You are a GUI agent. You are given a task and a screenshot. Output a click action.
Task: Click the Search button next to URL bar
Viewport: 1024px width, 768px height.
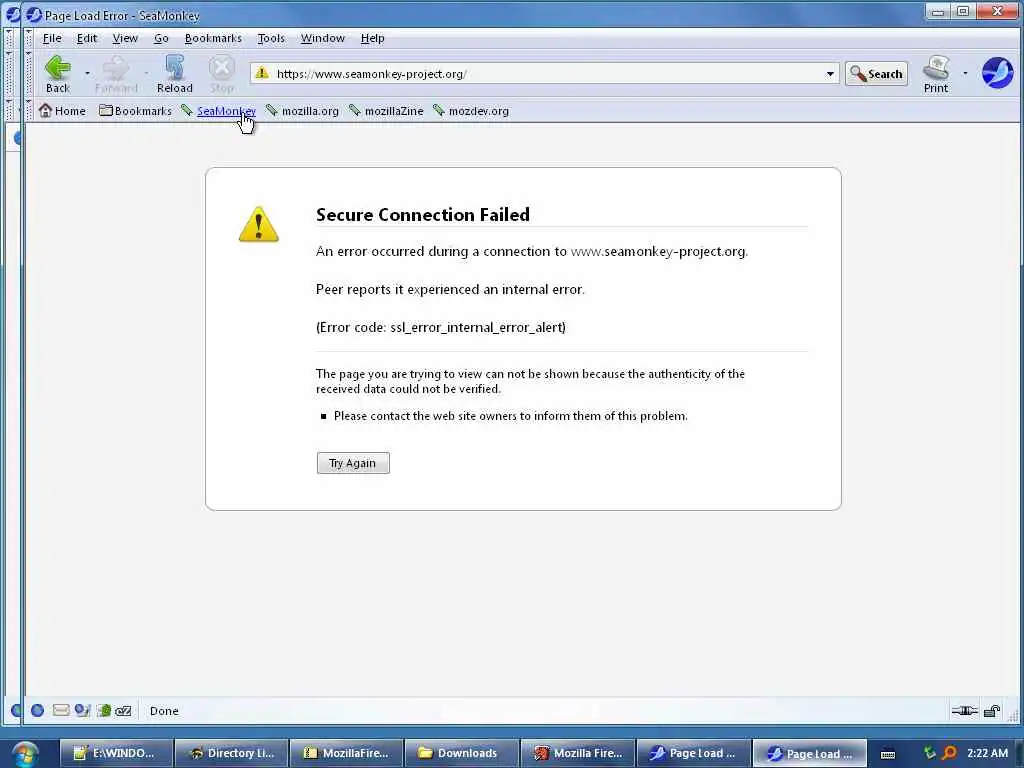(x=876, y=74)
